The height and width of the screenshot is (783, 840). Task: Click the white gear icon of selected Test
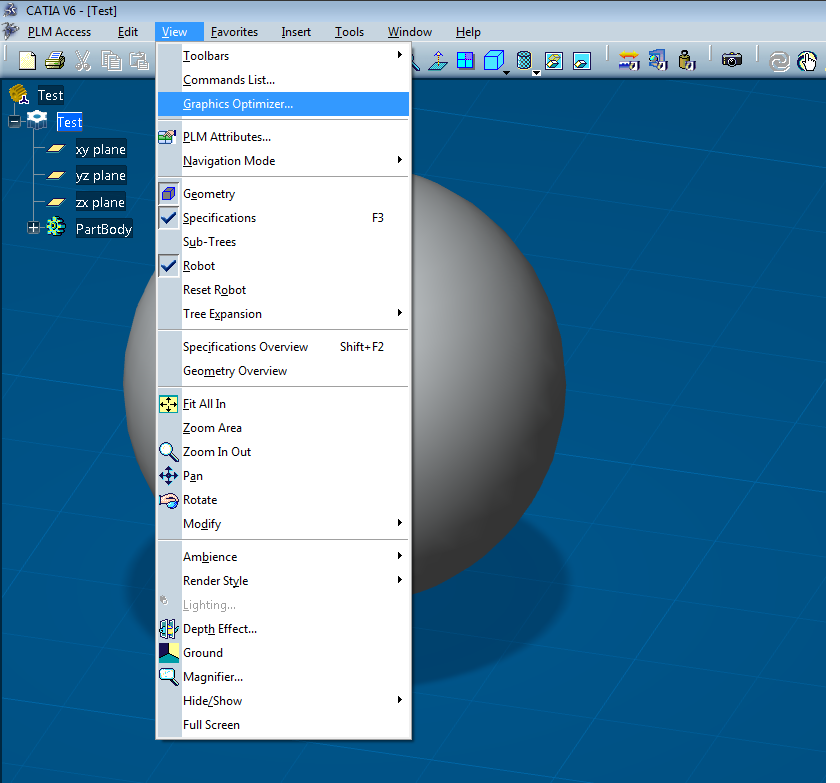[x=37, y=121]
